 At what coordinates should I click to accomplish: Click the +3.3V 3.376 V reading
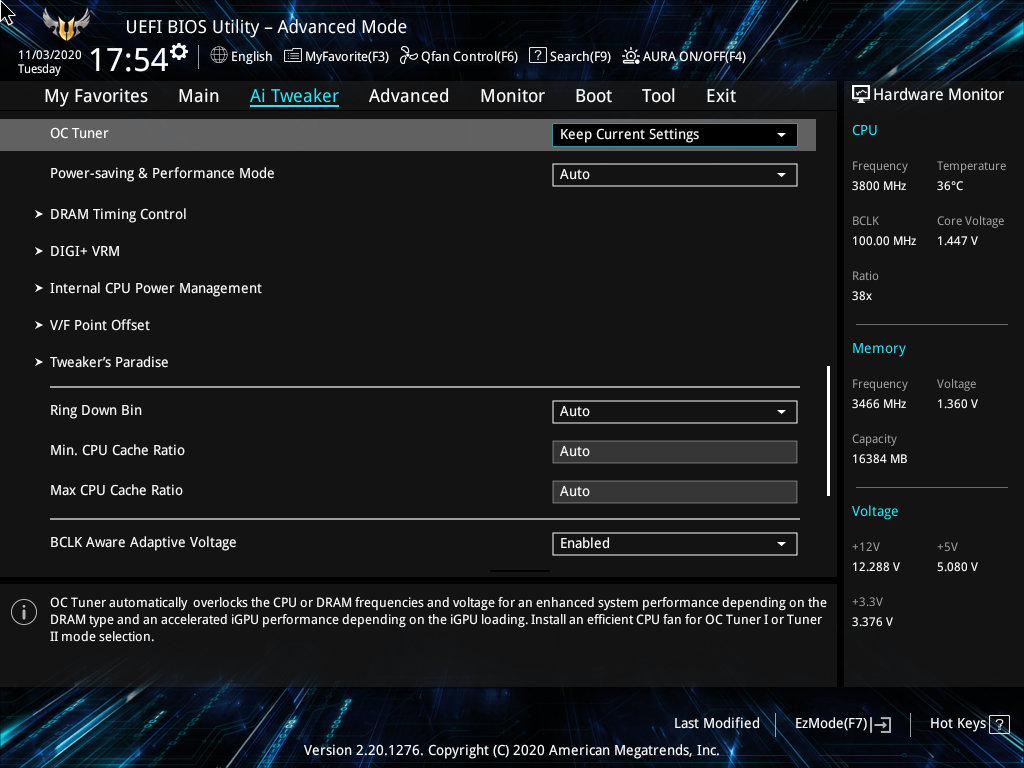[x=872, y=622]
